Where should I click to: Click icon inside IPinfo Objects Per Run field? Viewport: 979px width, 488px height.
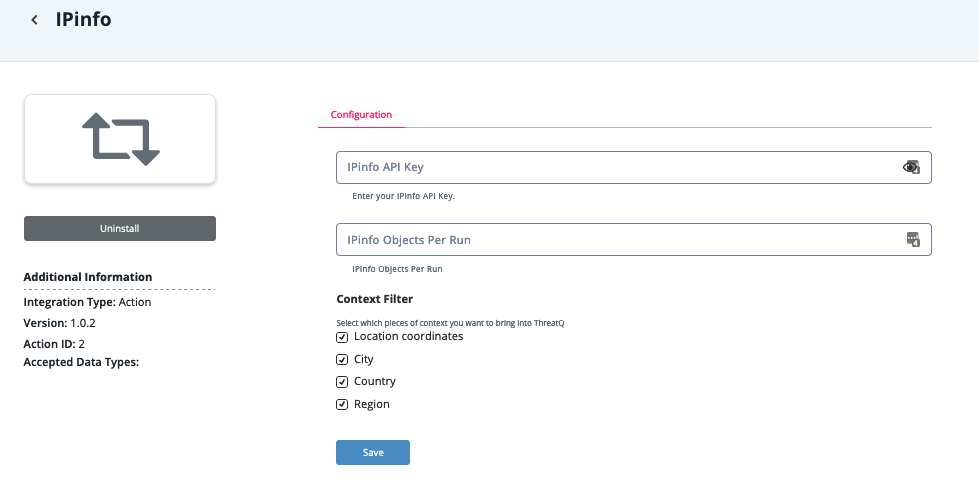tap(913, 240)
